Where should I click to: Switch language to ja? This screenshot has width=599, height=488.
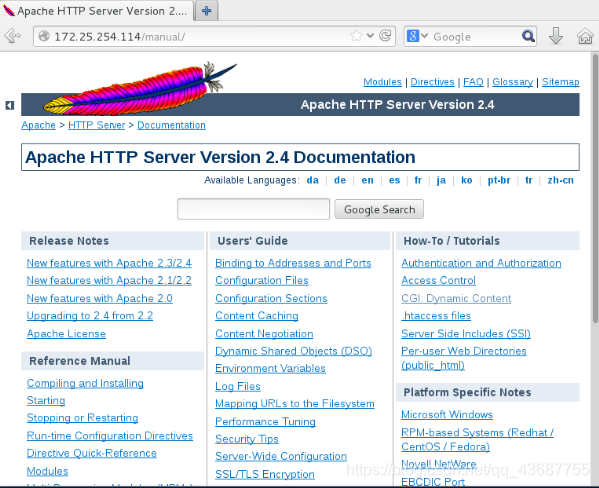(x=441, y=180)
